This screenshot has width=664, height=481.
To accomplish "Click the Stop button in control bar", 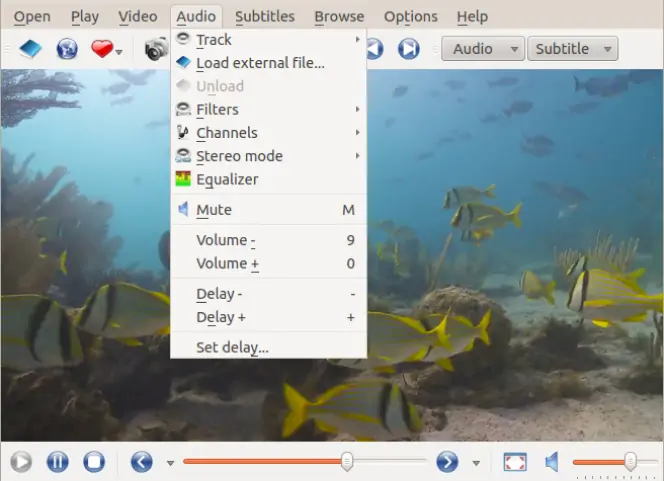I will [x=94, y=462].
